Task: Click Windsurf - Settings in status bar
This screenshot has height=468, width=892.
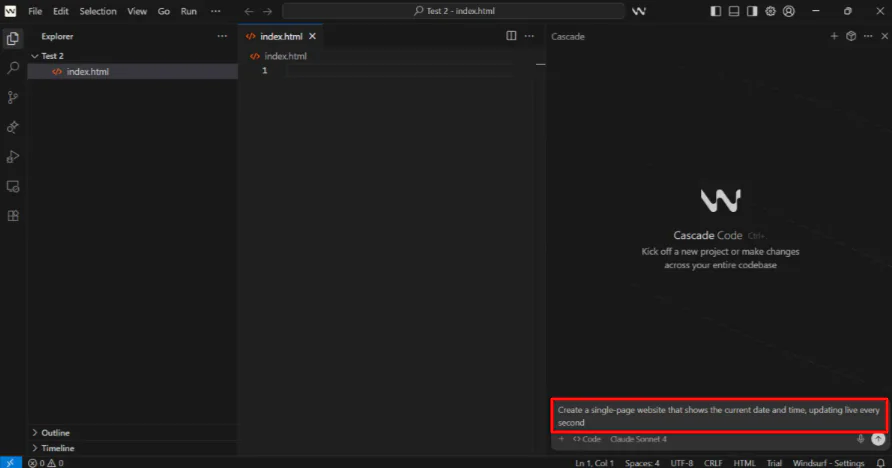Action: 828,463
